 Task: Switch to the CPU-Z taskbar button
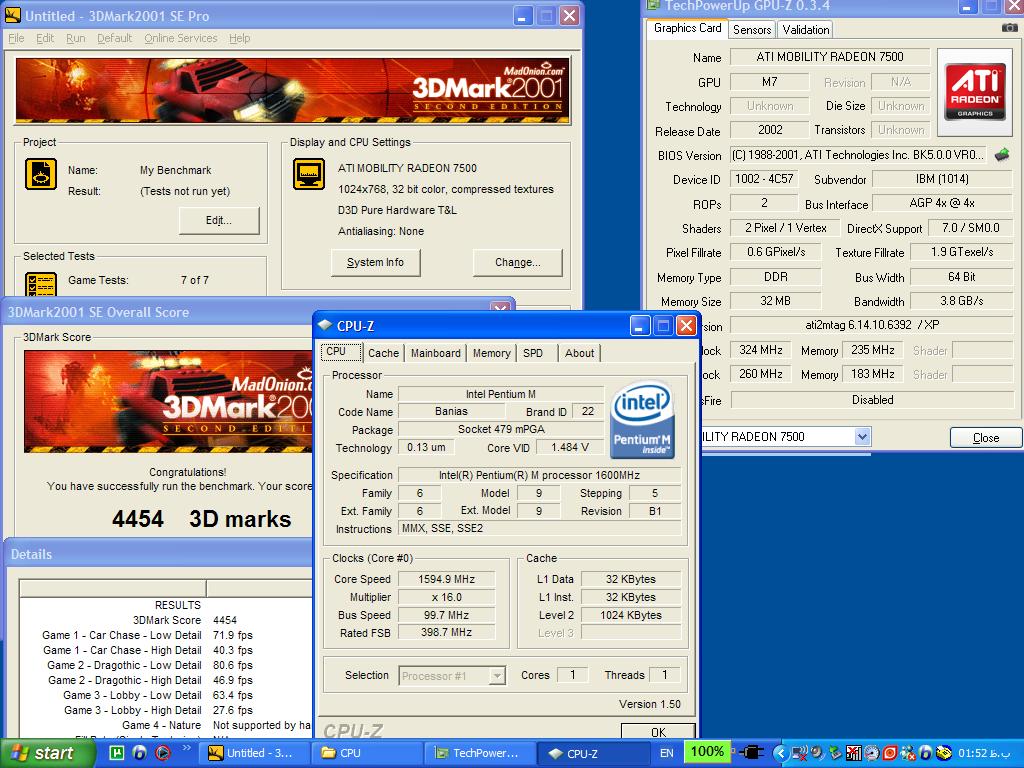(x=595, y=753)
